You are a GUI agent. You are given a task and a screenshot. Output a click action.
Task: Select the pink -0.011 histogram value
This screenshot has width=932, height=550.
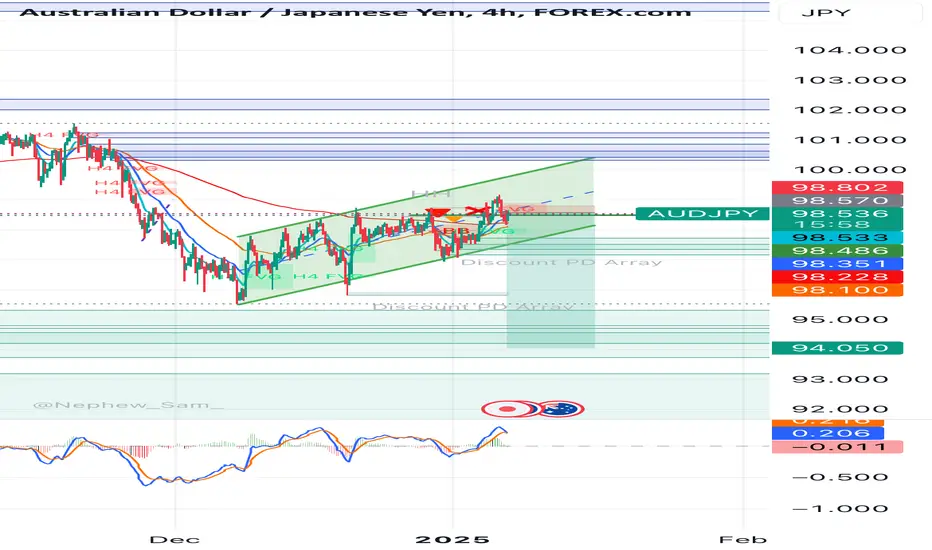(837, 447)
